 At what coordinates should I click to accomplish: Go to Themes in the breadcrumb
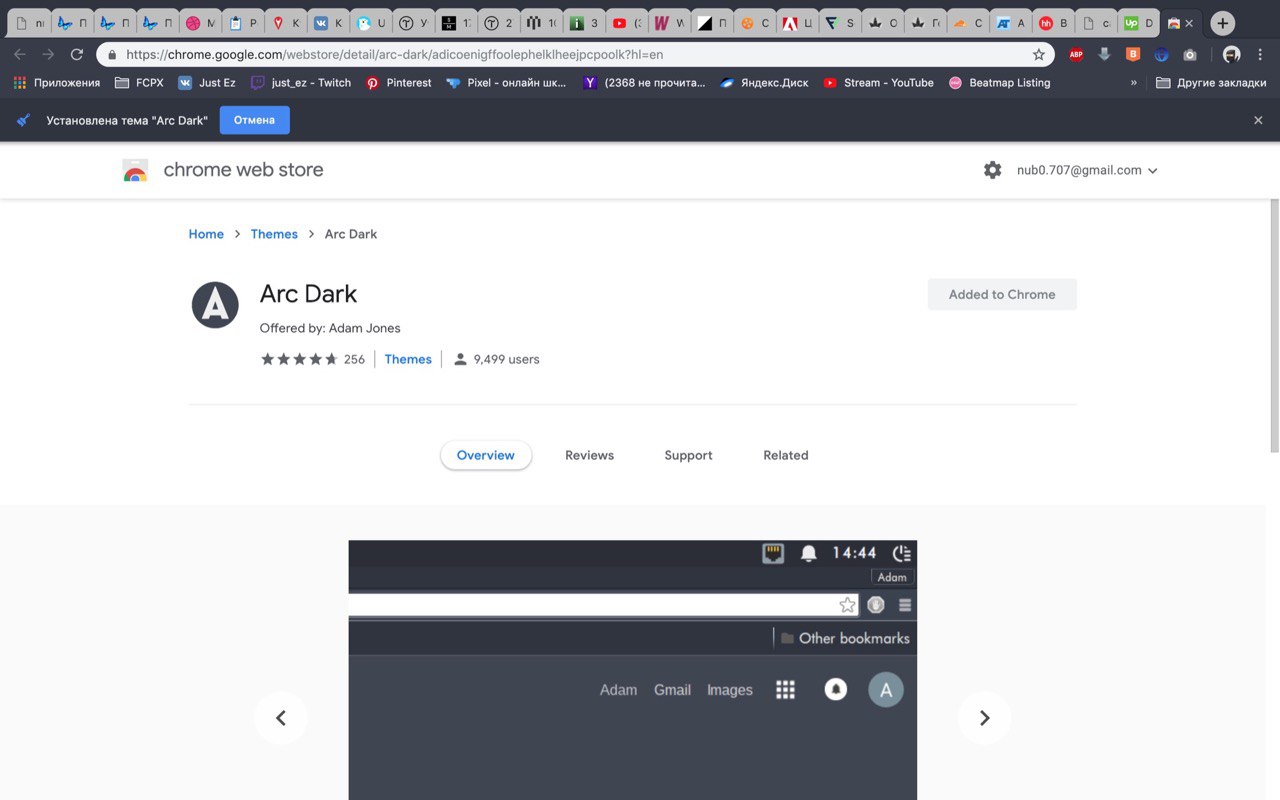click(274, 234)
